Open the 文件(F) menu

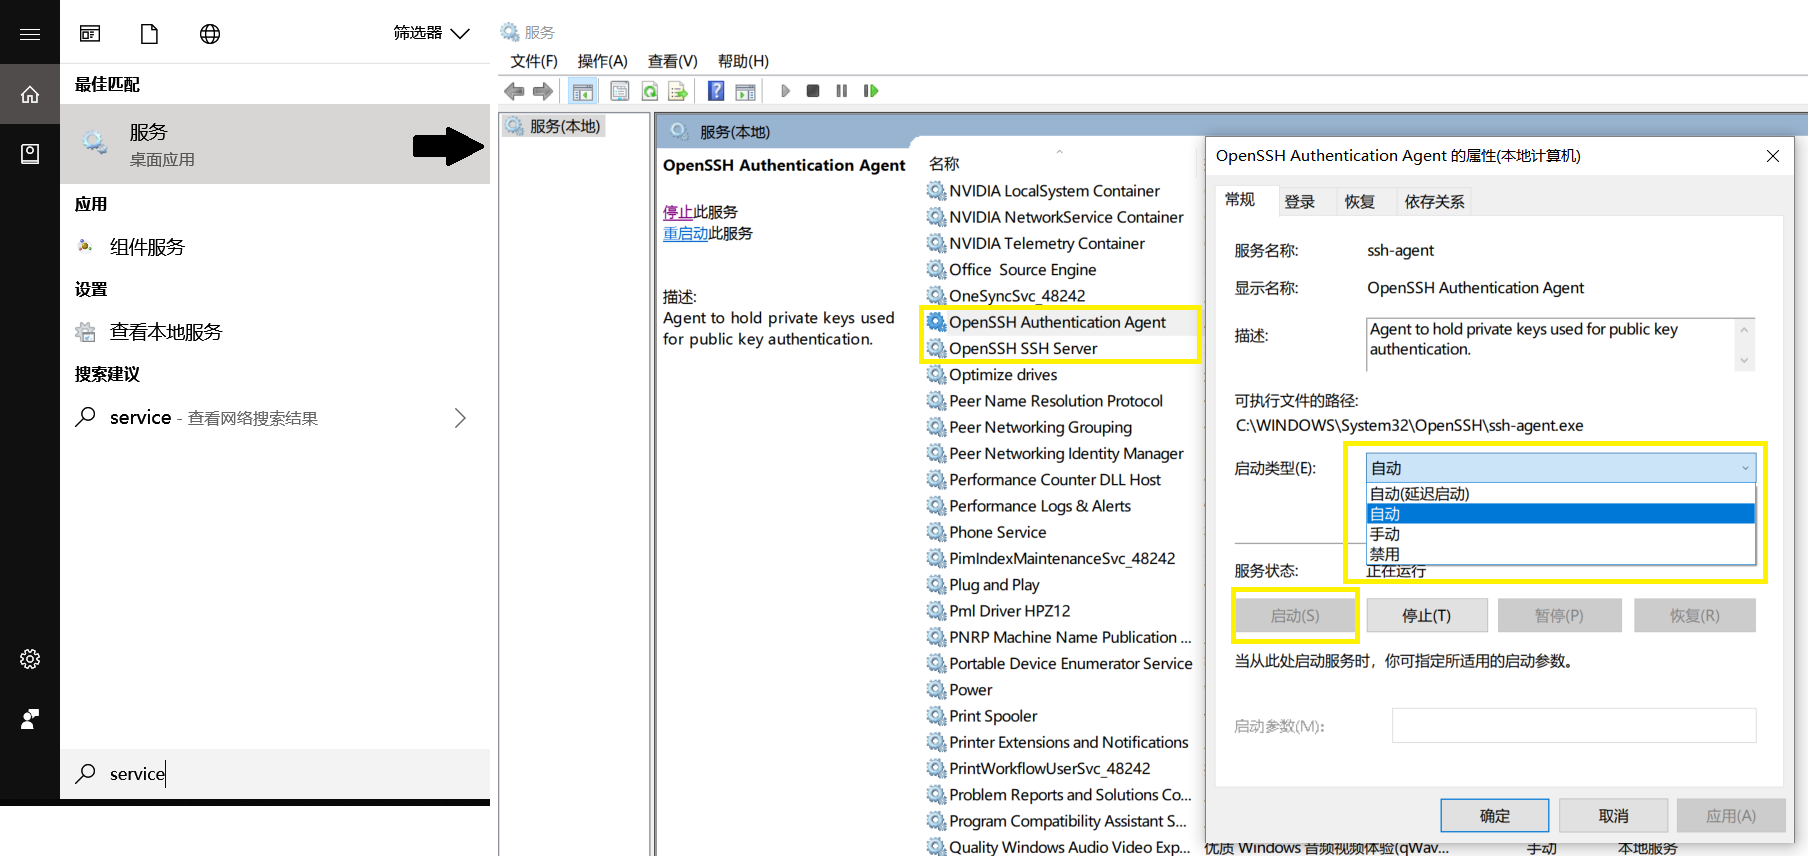coord(534,61)
